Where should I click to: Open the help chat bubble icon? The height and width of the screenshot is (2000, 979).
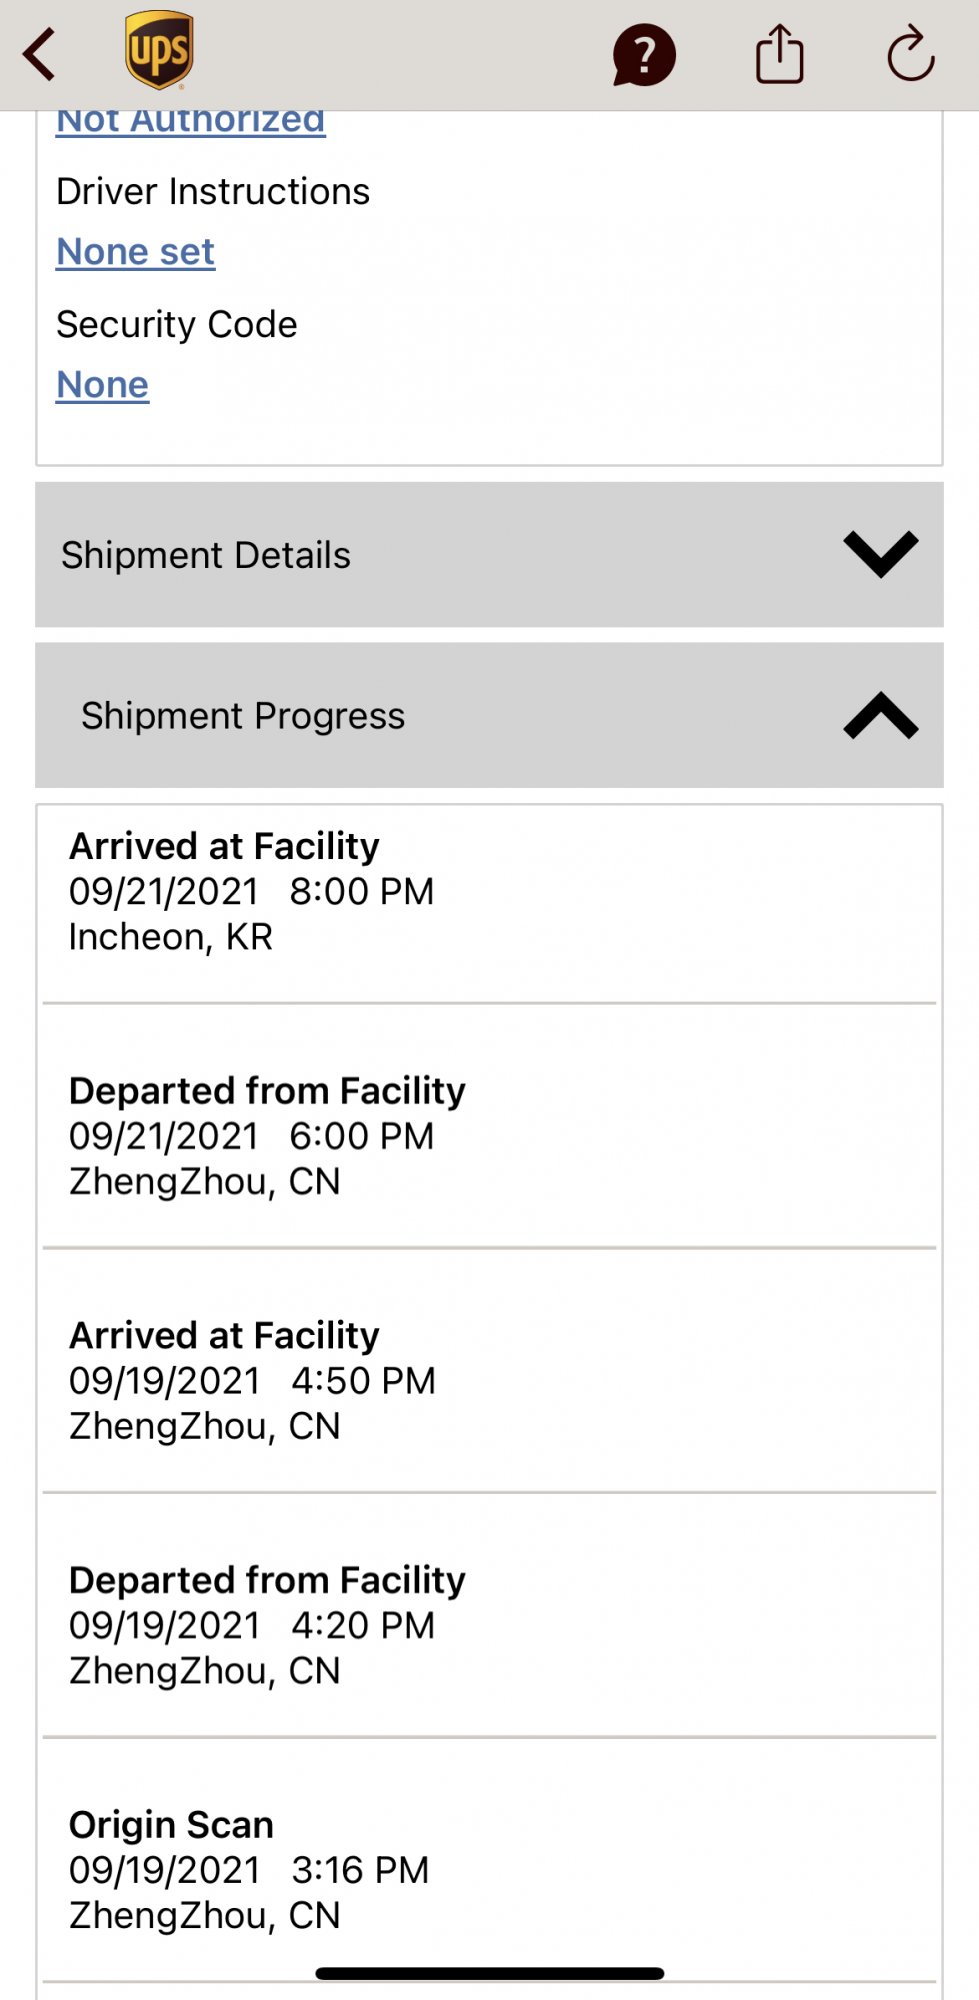pos(644,55)
